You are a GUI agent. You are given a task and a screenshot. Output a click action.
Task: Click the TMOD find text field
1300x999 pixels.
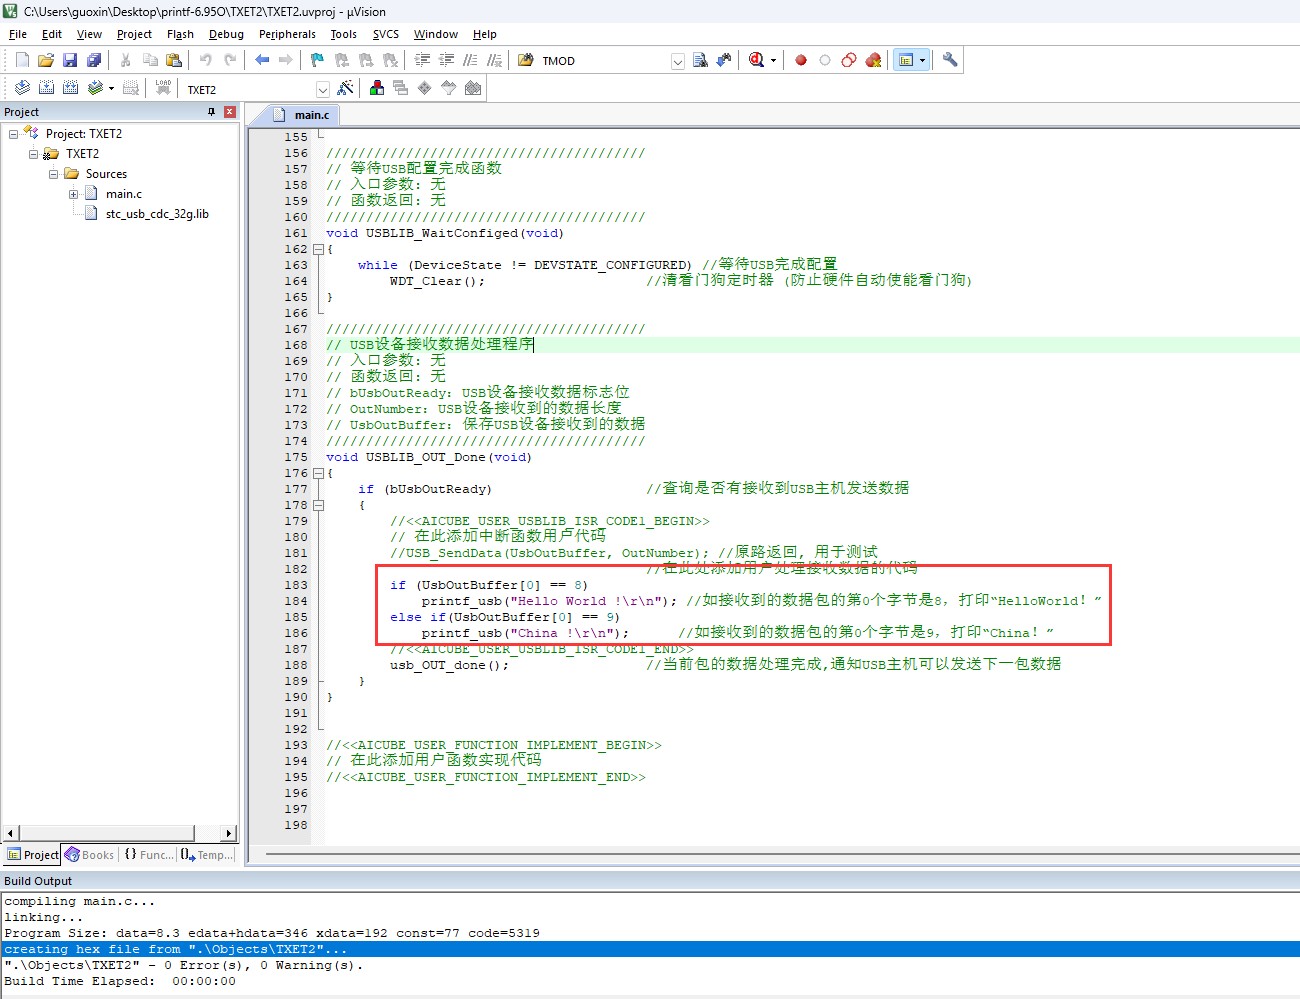[604, 61]
